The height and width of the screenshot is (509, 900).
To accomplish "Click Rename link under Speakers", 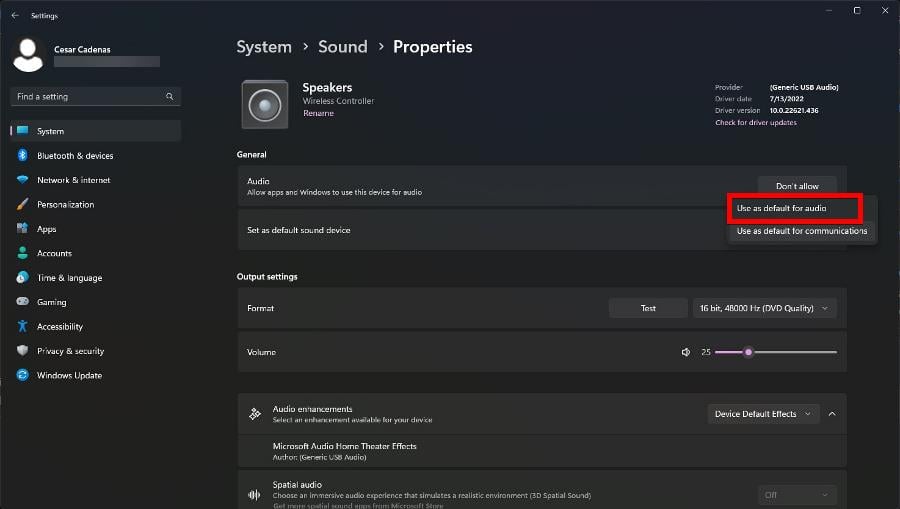I will click(x=319, y=113).
